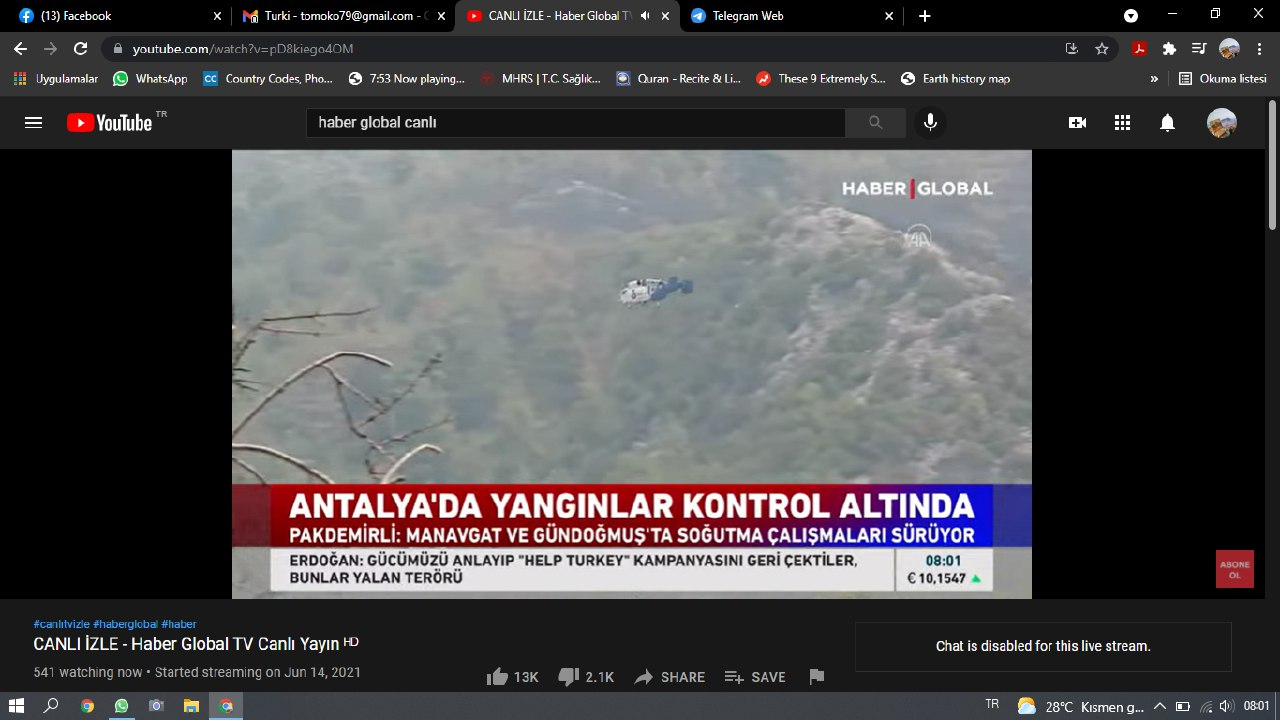
Task: Open Chrome profile avatar
Action: coord(1230,48)
